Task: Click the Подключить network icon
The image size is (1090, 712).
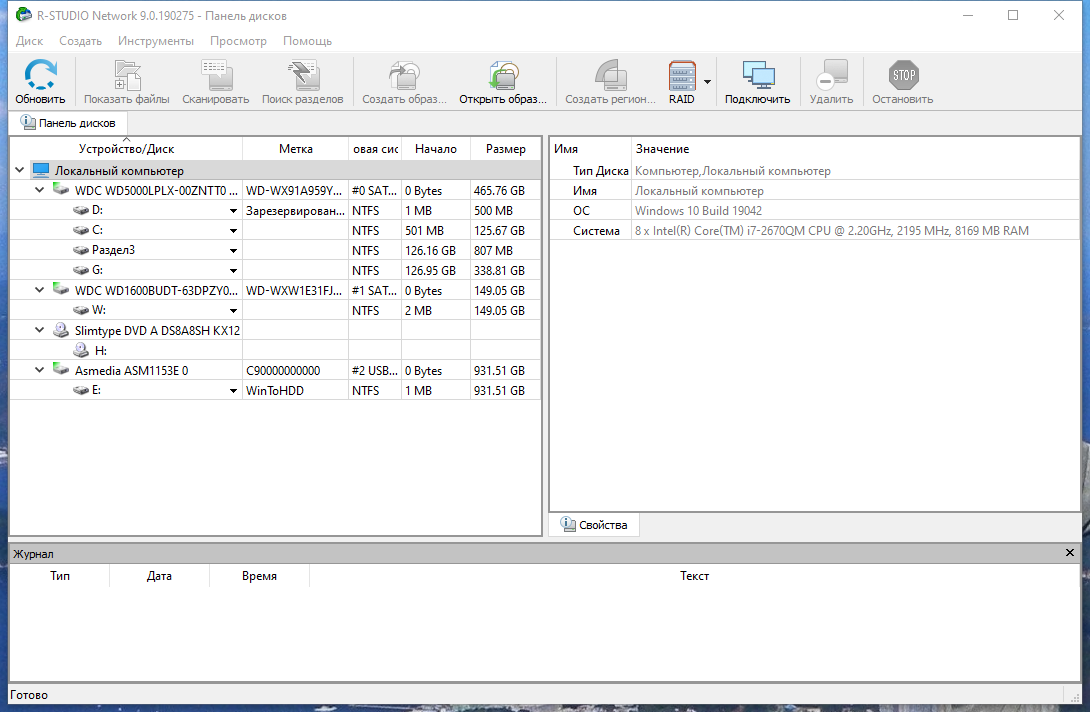Action: click(758, 75)
